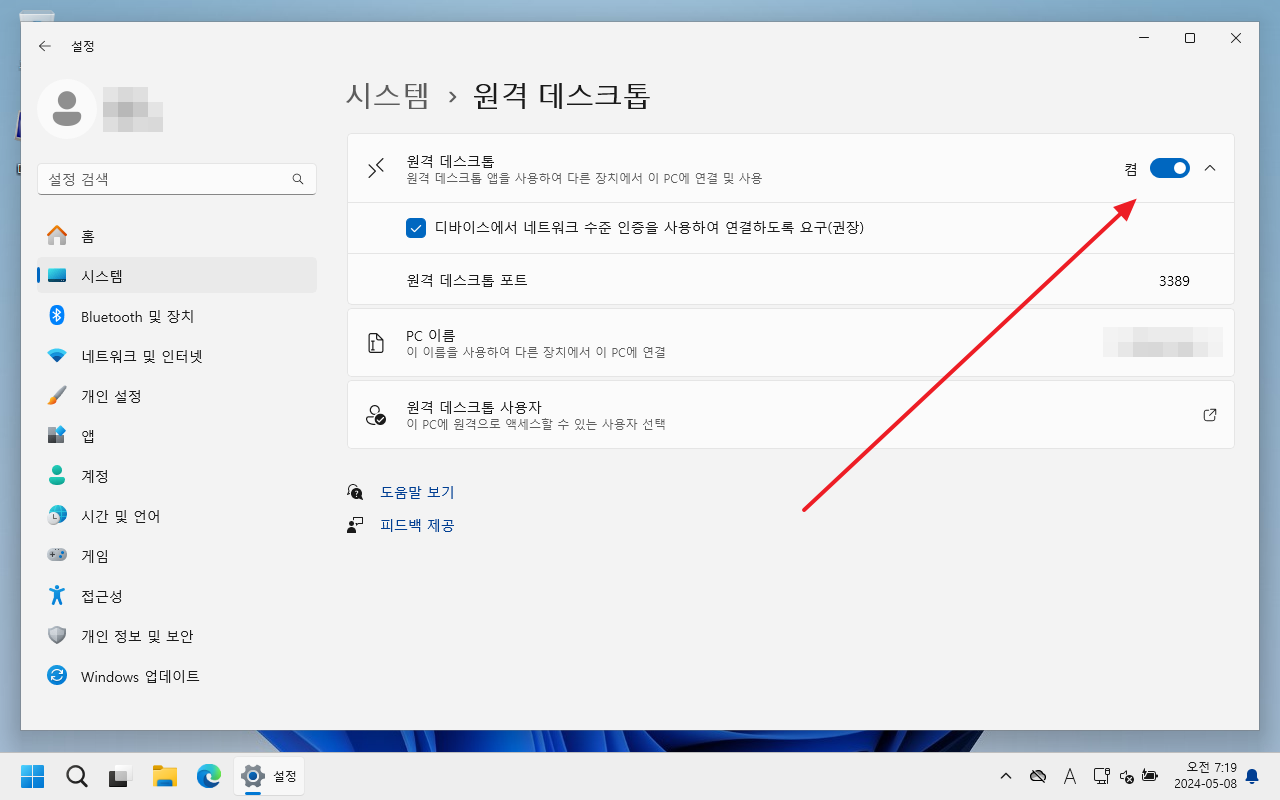Uncheck the network level authentication requirement
The width and height of the screenshot is (1280, 800).
tap(416, 228)
